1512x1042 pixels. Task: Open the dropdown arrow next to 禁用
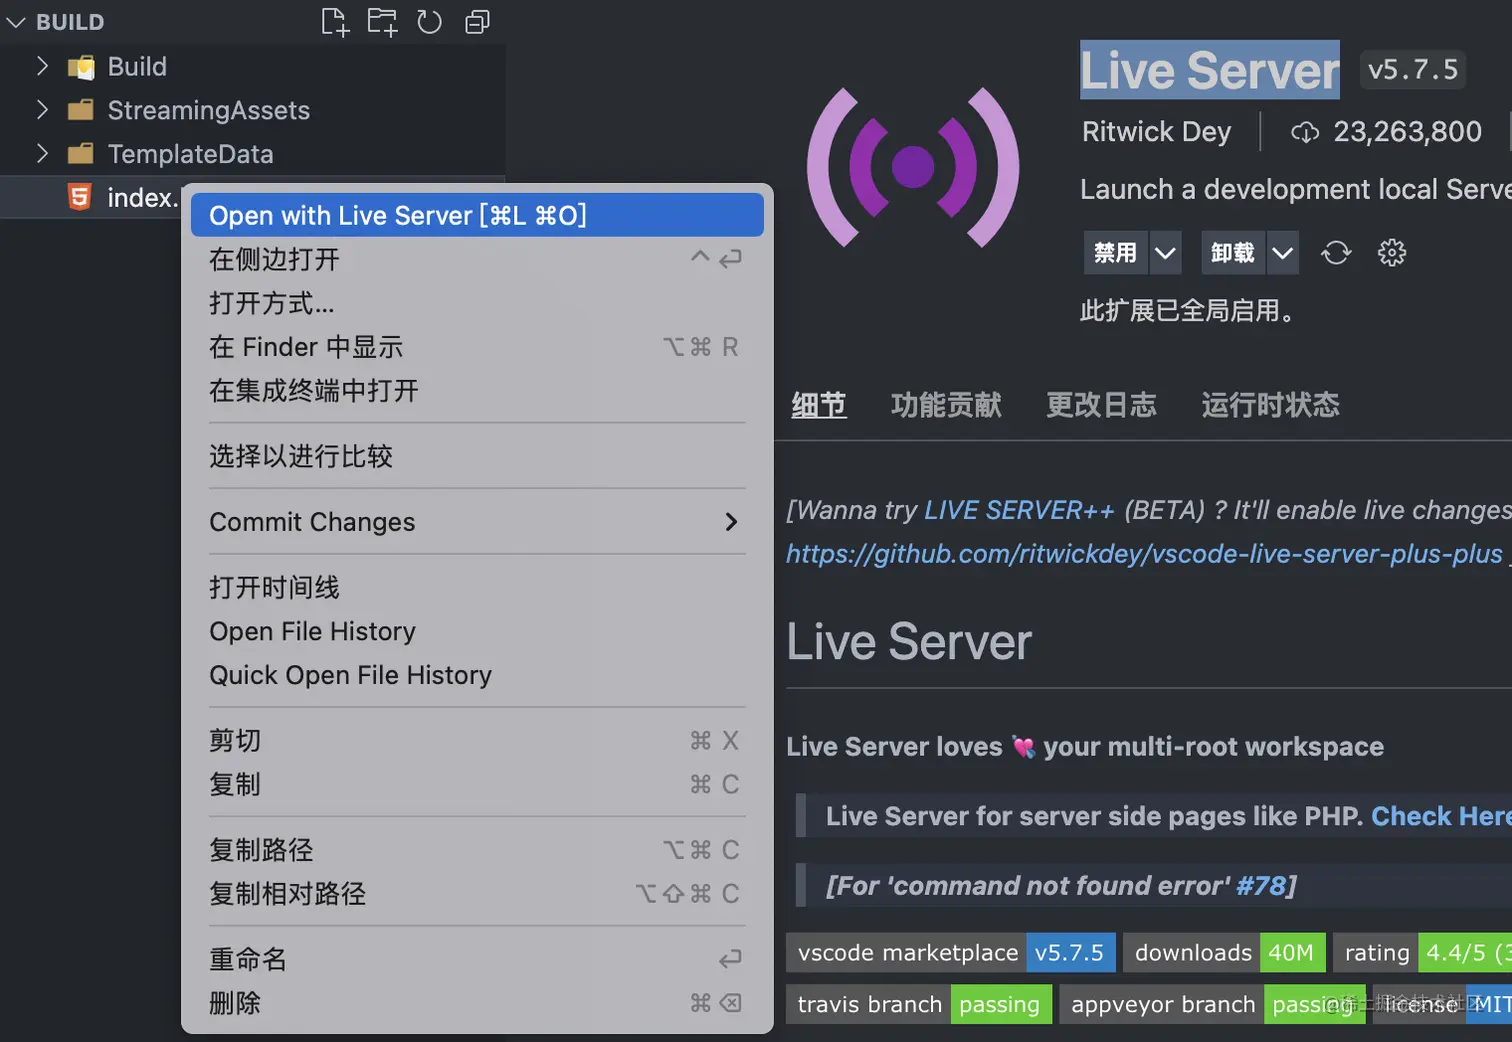[x=1165, y=253]
